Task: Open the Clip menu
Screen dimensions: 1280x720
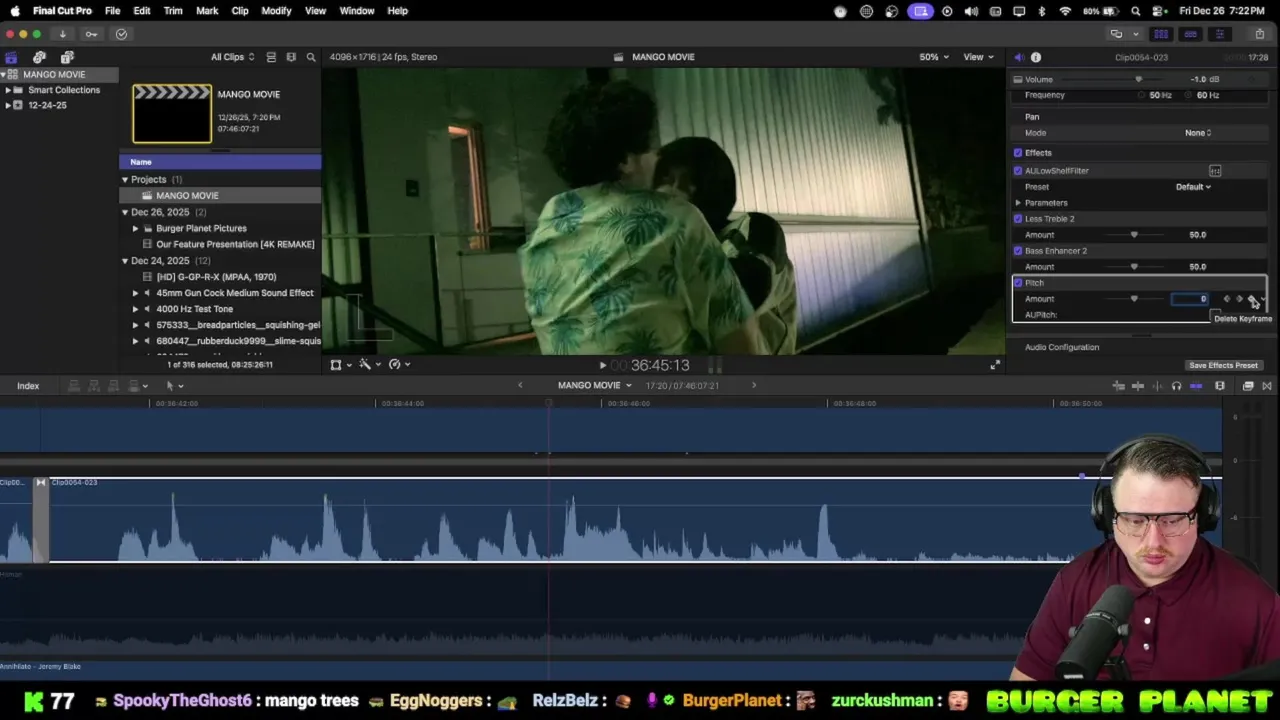Action: point(240,11)
